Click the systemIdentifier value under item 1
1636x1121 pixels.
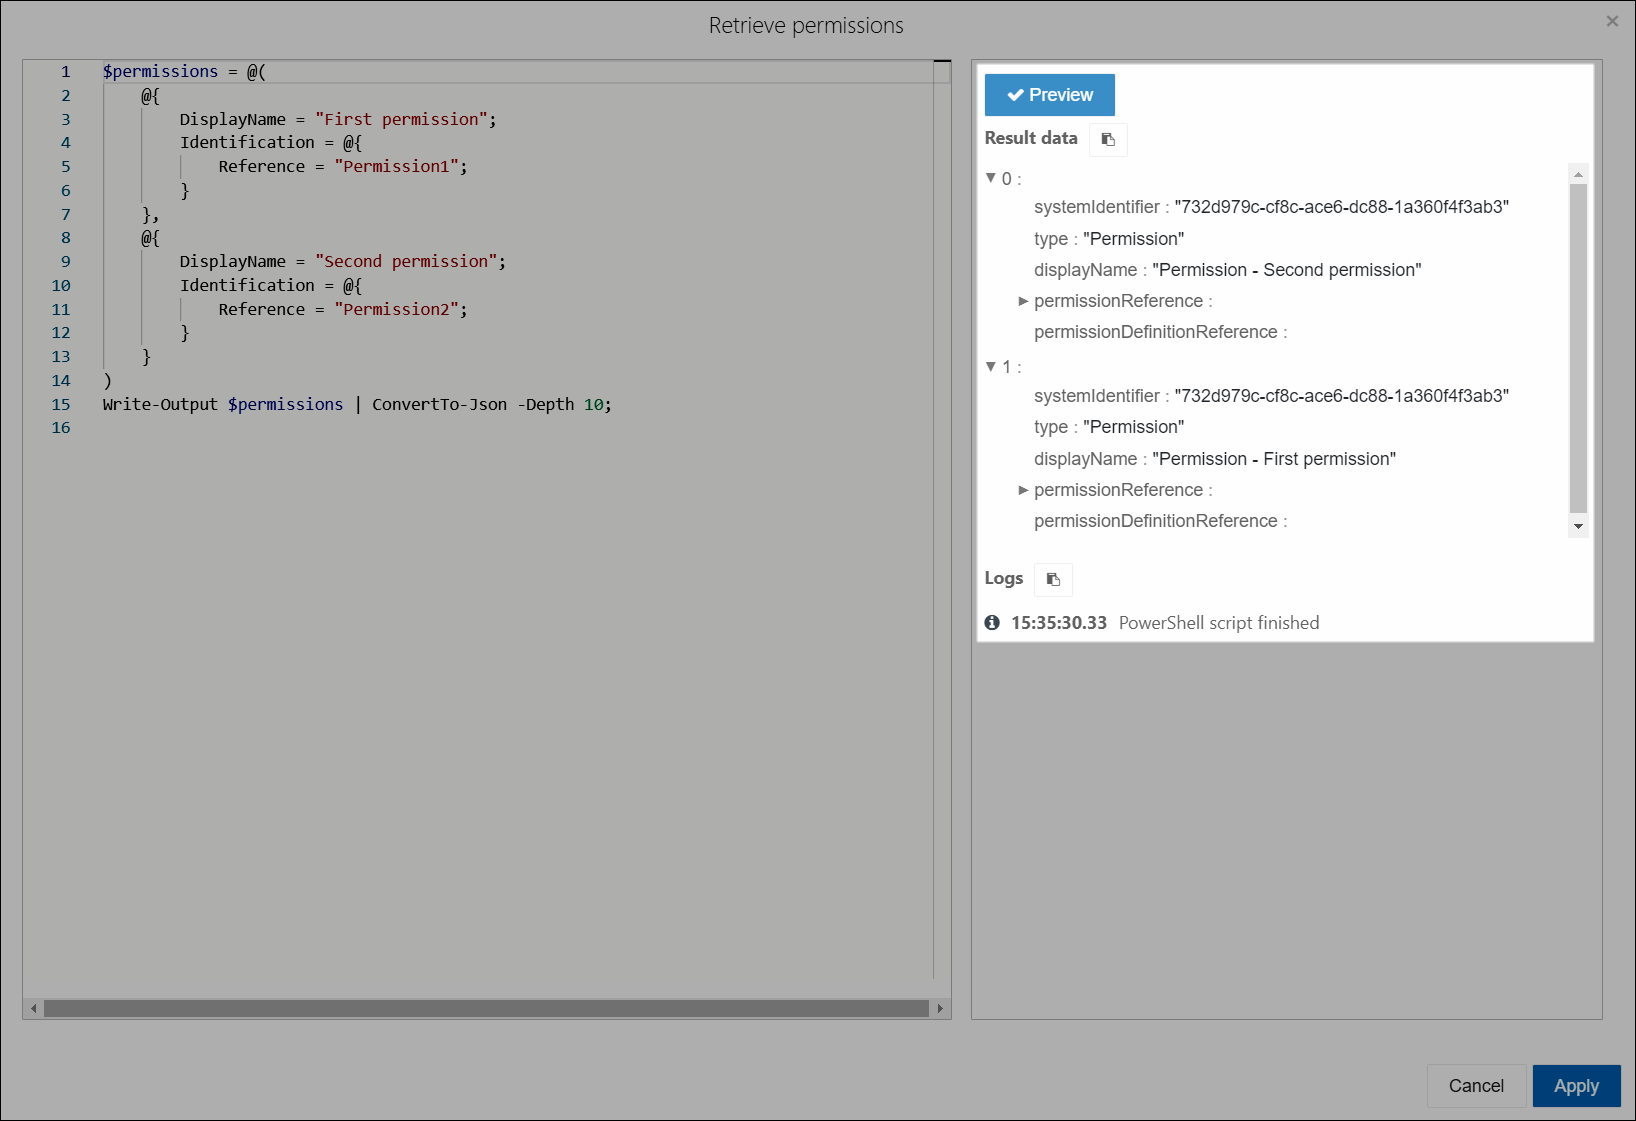tap(1342, 396)
